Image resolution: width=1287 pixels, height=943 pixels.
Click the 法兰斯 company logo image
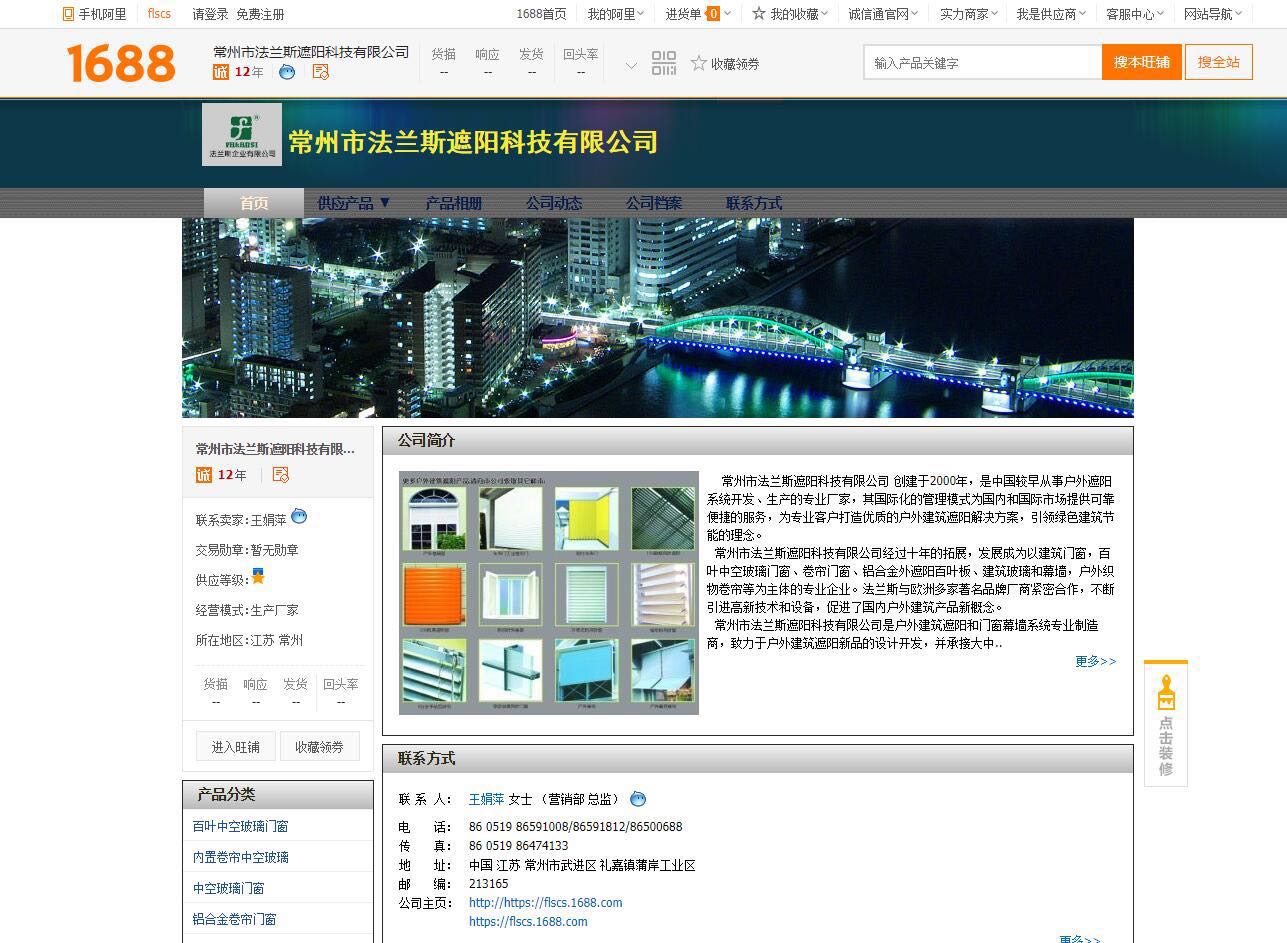click(242, 134)
